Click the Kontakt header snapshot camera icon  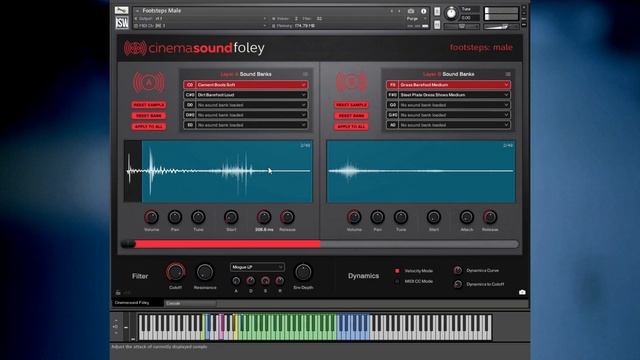(x=411, y=11)
